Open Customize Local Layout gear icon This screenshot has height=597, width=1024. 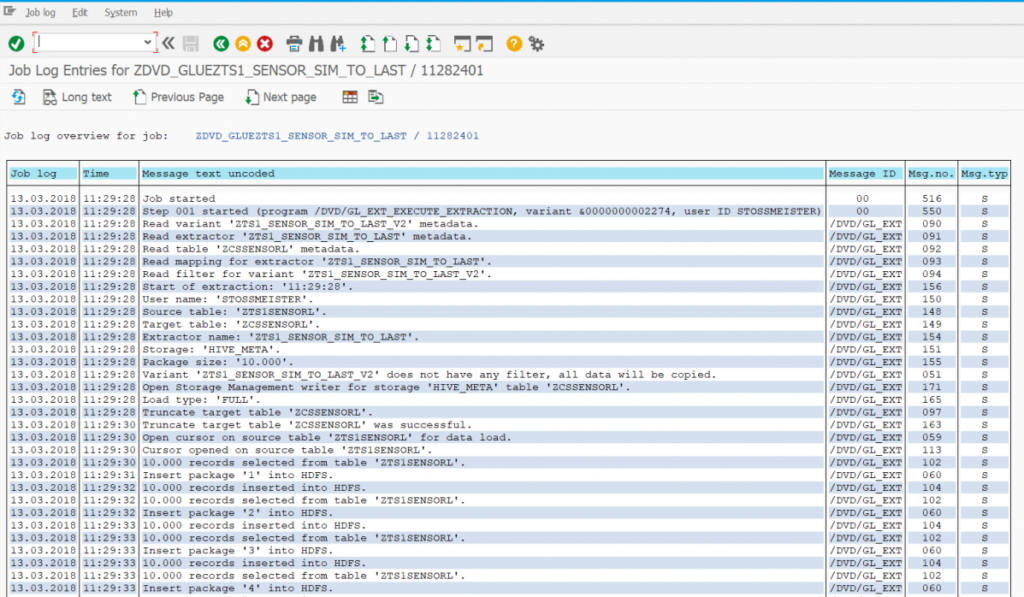(536, 44)
